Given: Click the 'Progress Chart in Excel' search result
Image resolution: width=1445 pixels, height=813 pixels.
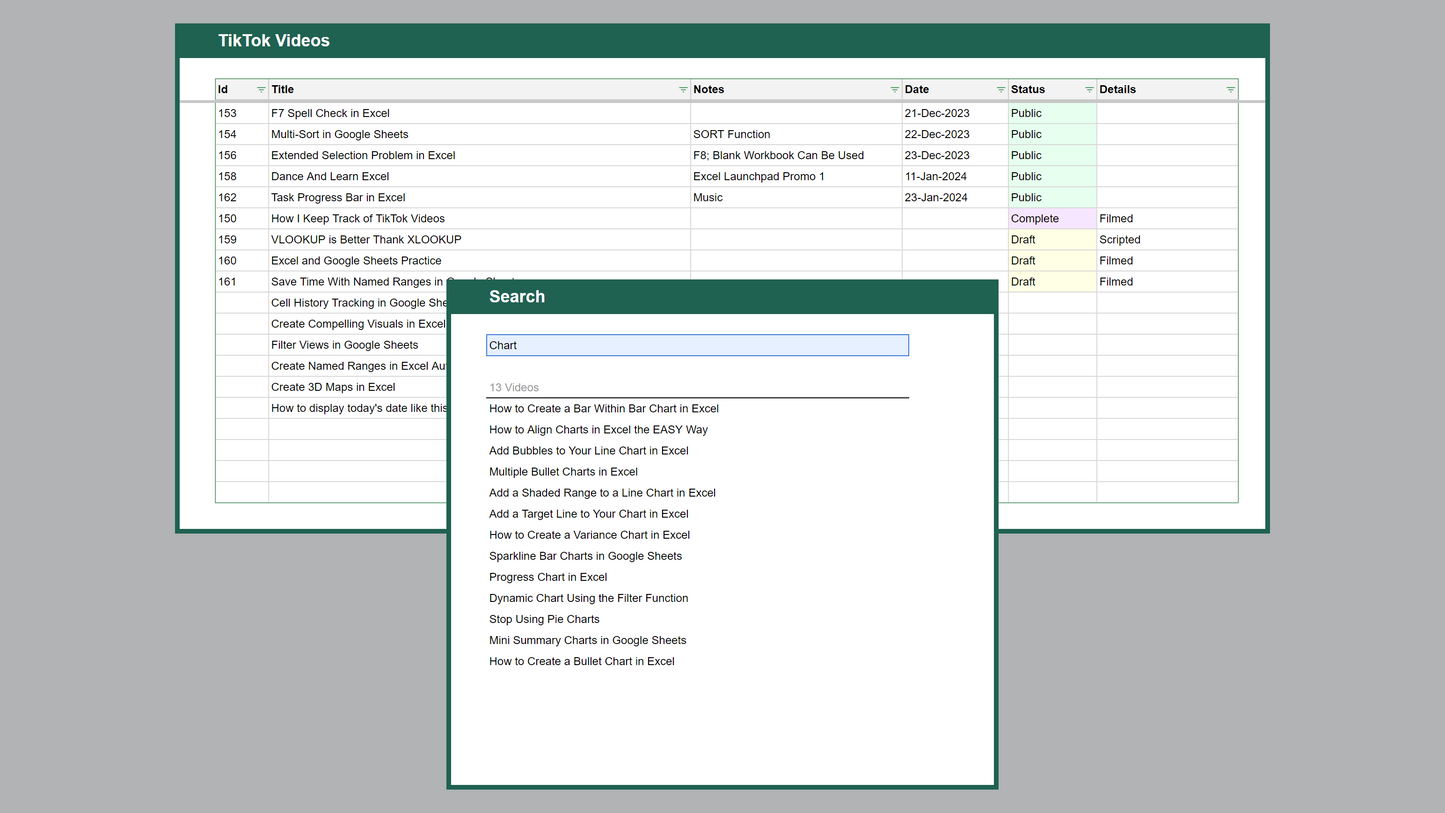Looking at the screenshot, I should (x=548, y=577).
